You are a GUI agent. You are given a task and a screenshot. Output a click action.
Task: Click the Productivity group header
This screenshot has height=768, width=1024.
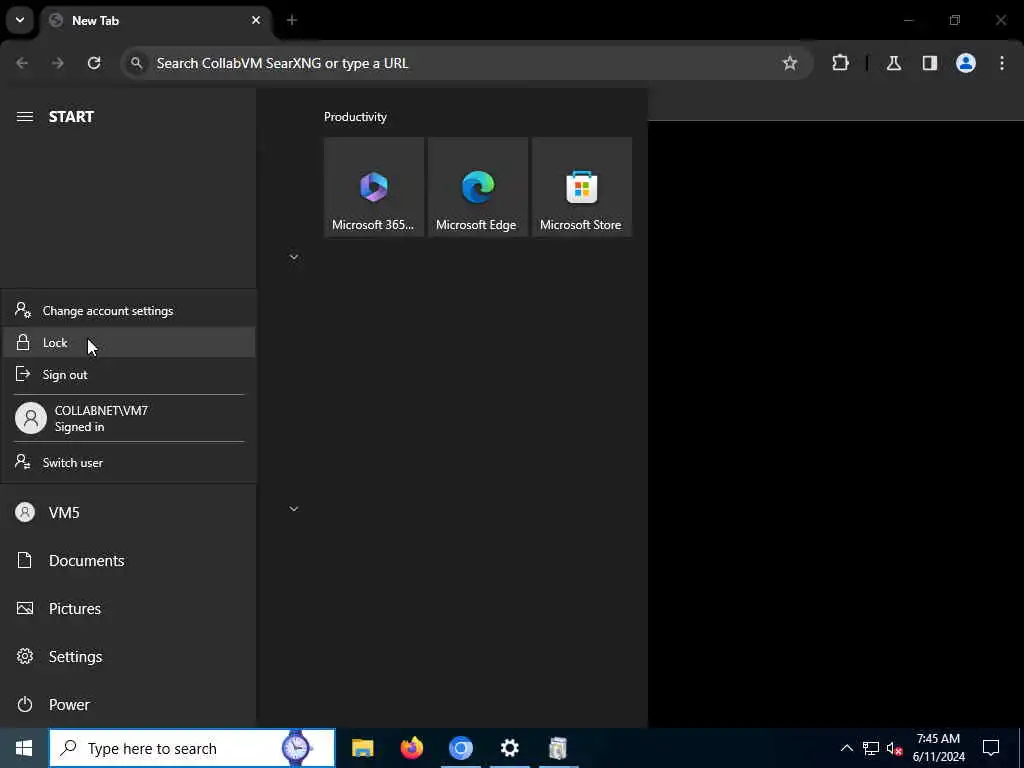[355, 117]
